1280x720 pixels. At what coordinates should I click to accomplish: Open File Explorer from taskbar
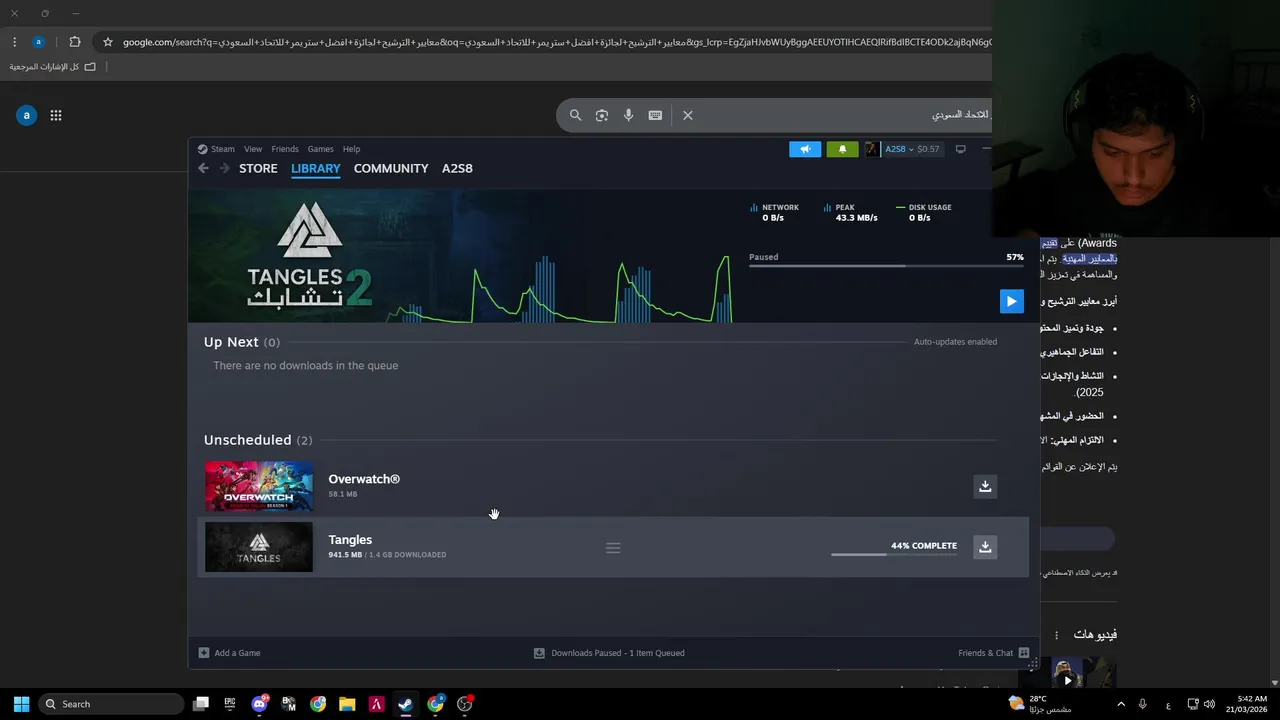click(x=347, y=704)
